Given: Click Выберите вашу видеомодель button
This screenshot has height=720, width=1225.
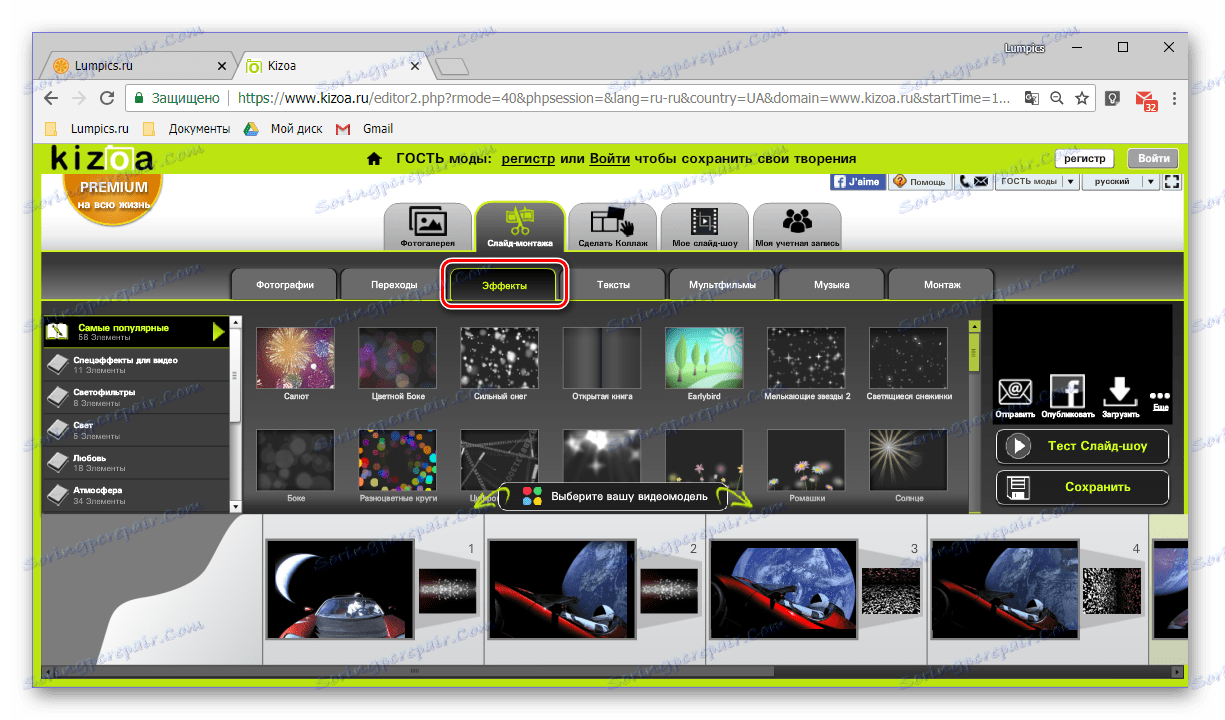Looking at the screenshot, I should tap(613, 496).
